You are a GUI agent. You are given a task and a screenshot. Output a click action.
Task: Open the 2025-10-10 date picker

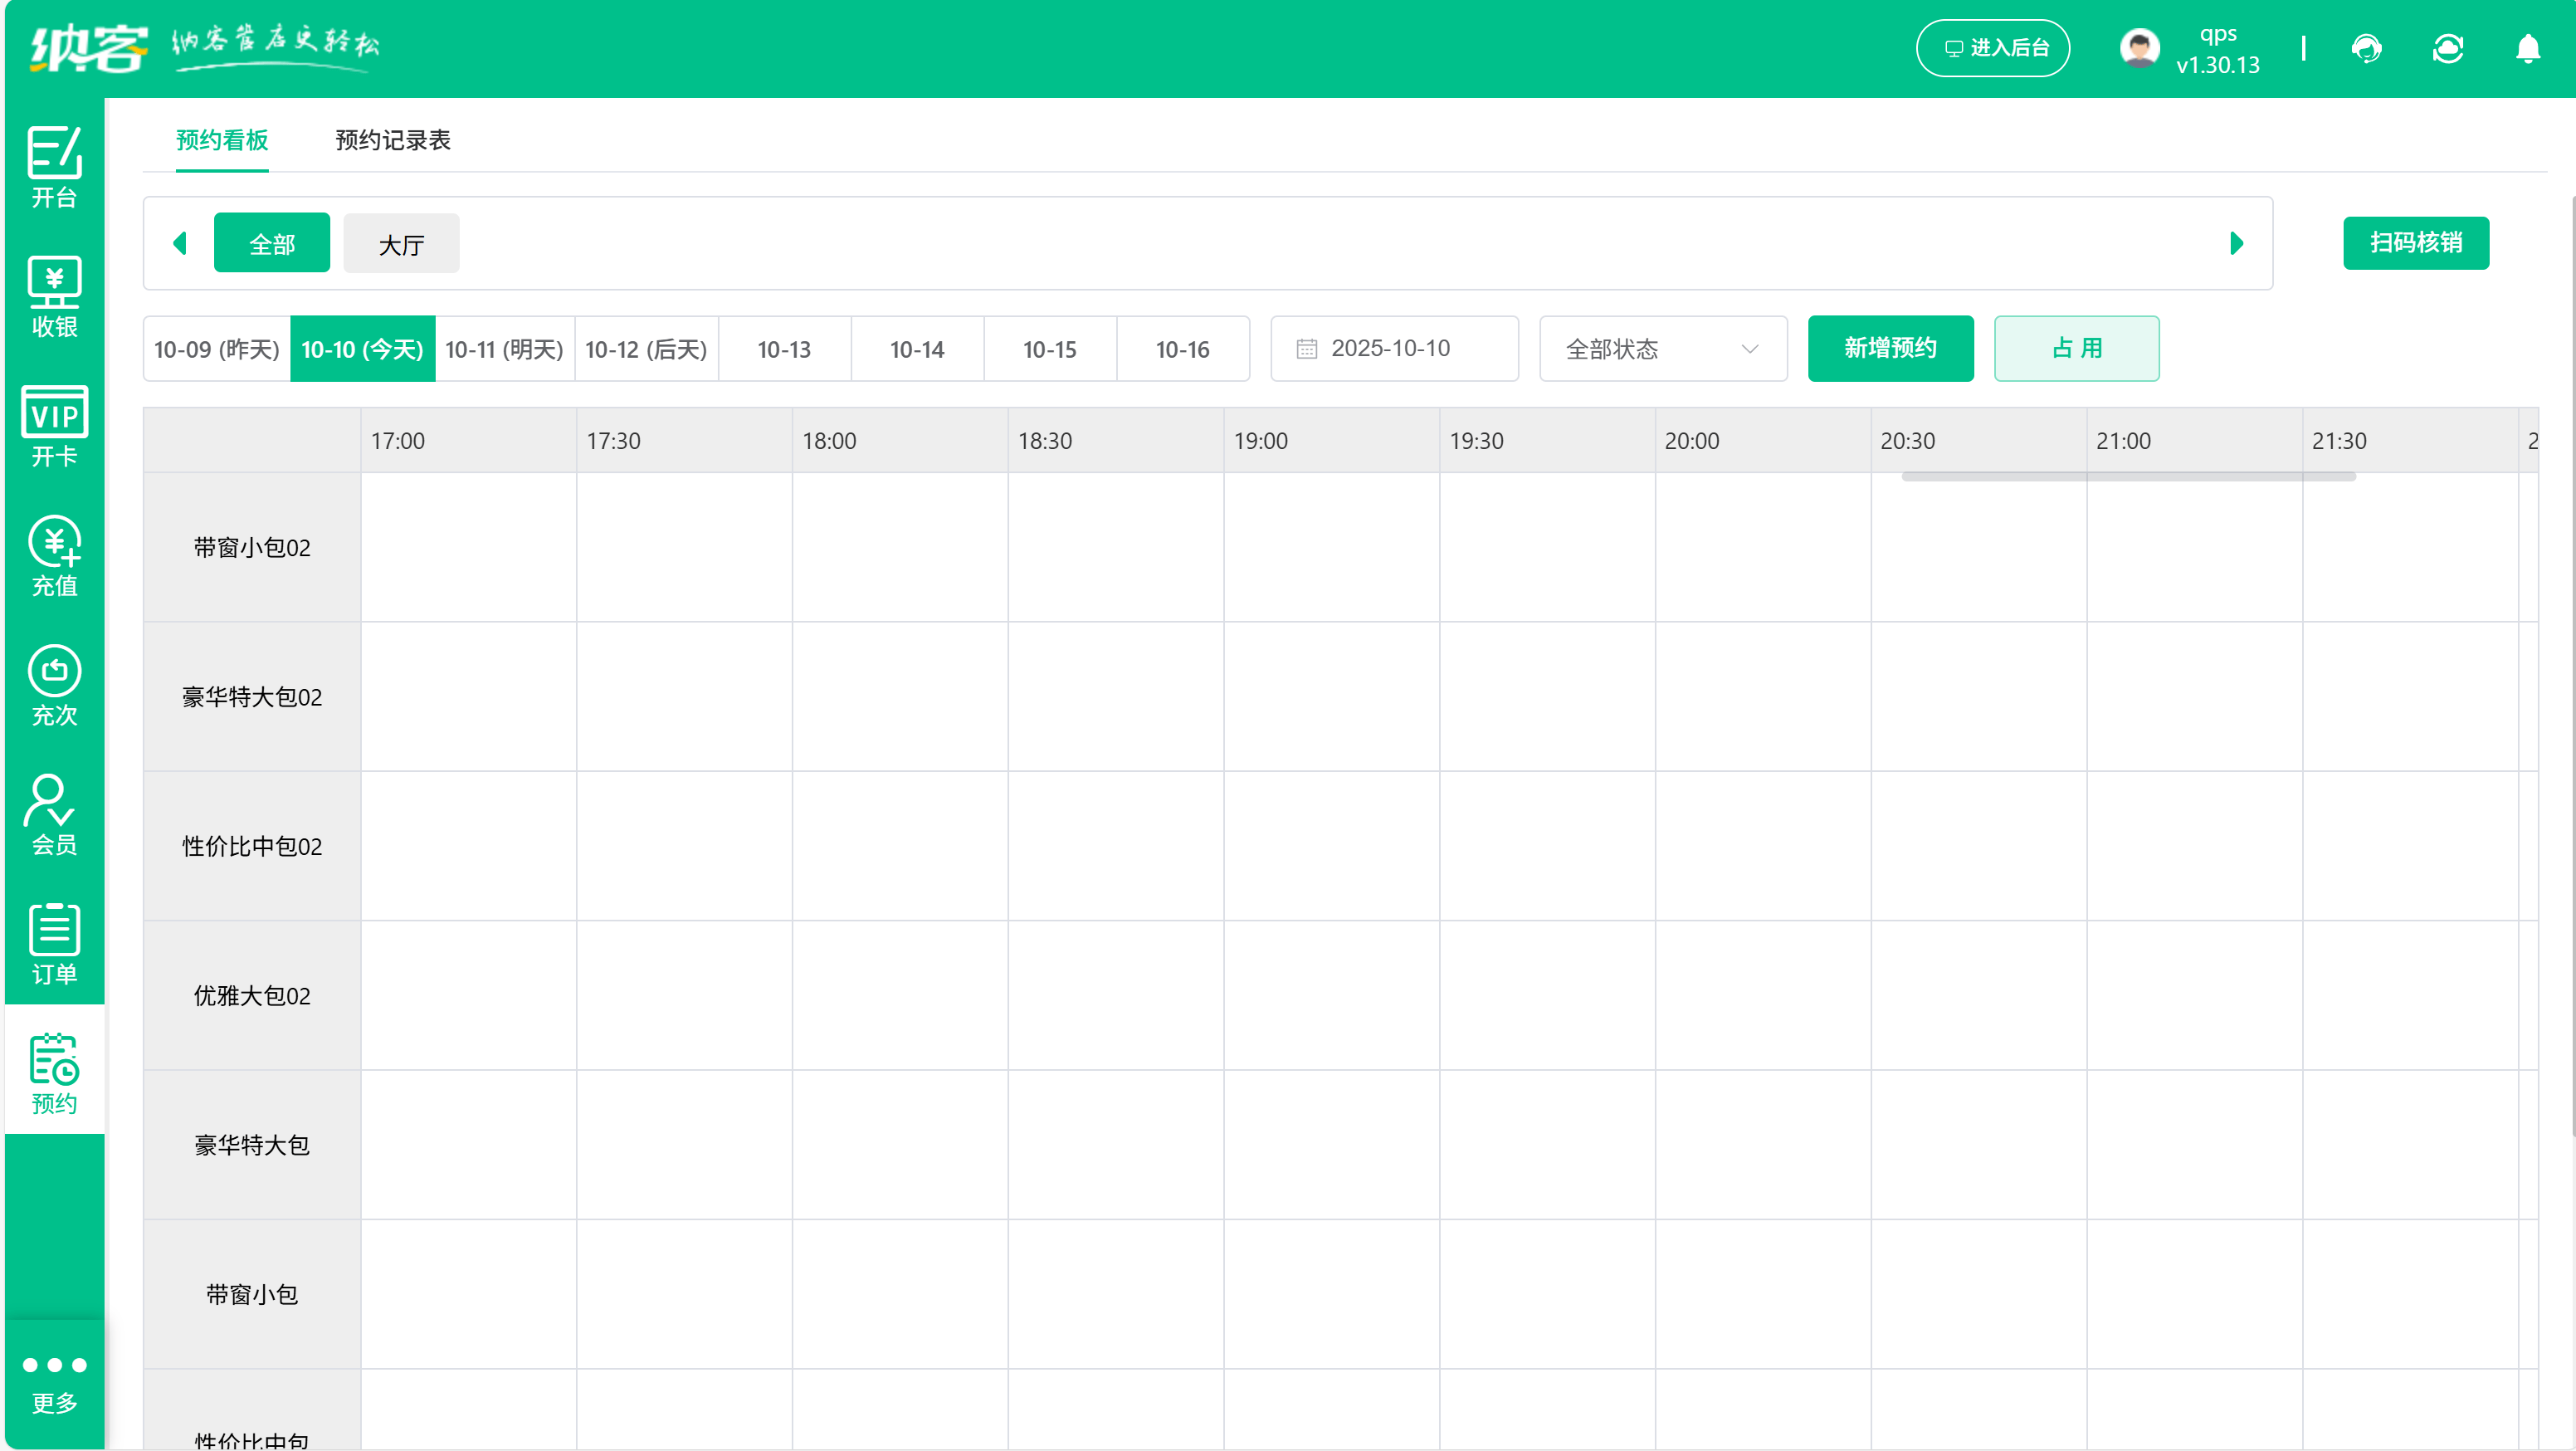[x=1393, y=348]
